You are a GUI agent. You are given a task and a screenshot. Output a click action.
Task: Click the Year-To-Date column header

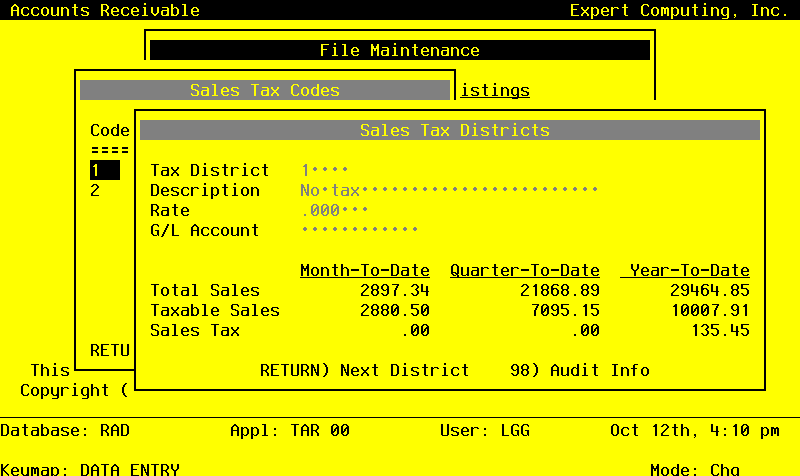(685, 270)
